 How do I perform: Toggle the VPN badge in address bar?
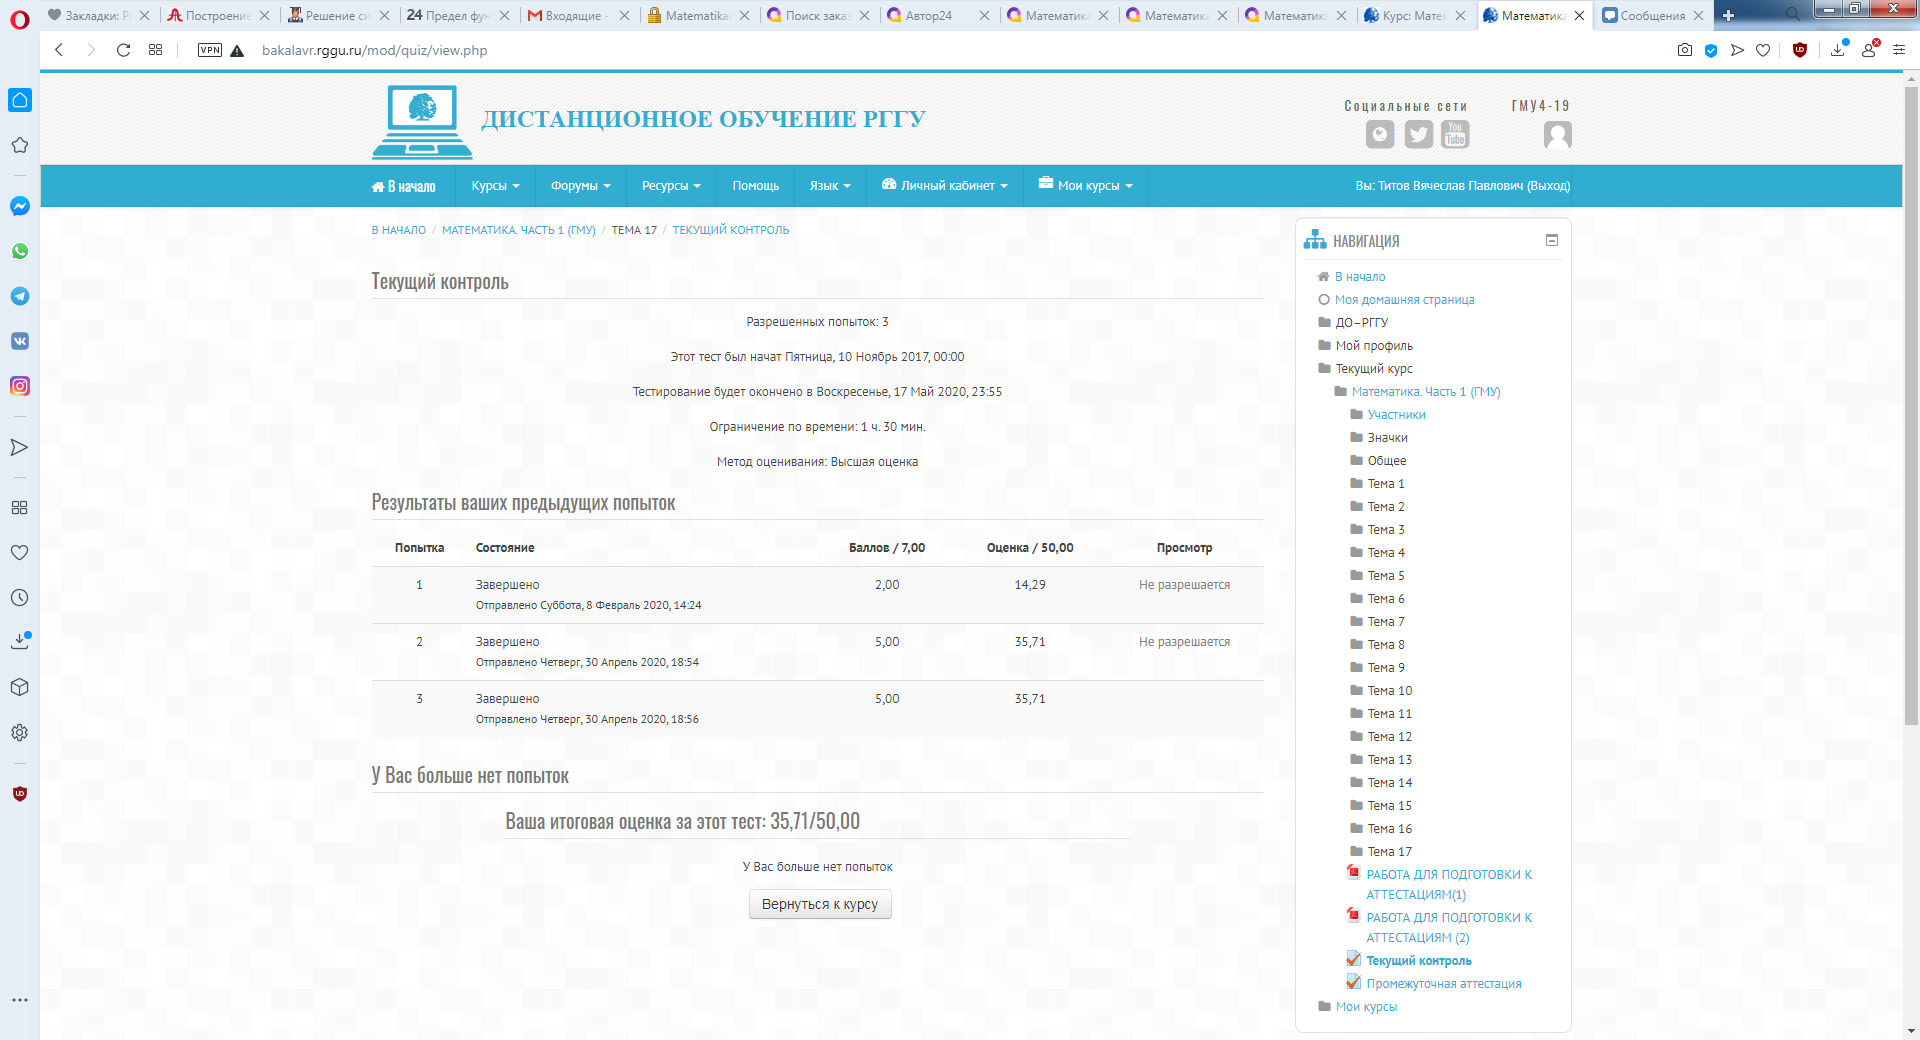tap(210, 50)
